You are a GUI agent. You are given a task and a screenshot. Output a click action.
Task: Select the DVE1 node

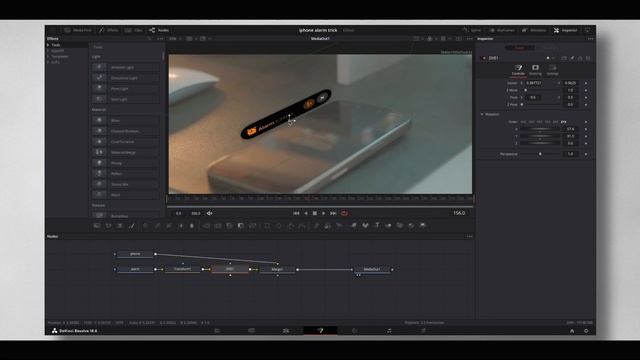coord(230,269)
